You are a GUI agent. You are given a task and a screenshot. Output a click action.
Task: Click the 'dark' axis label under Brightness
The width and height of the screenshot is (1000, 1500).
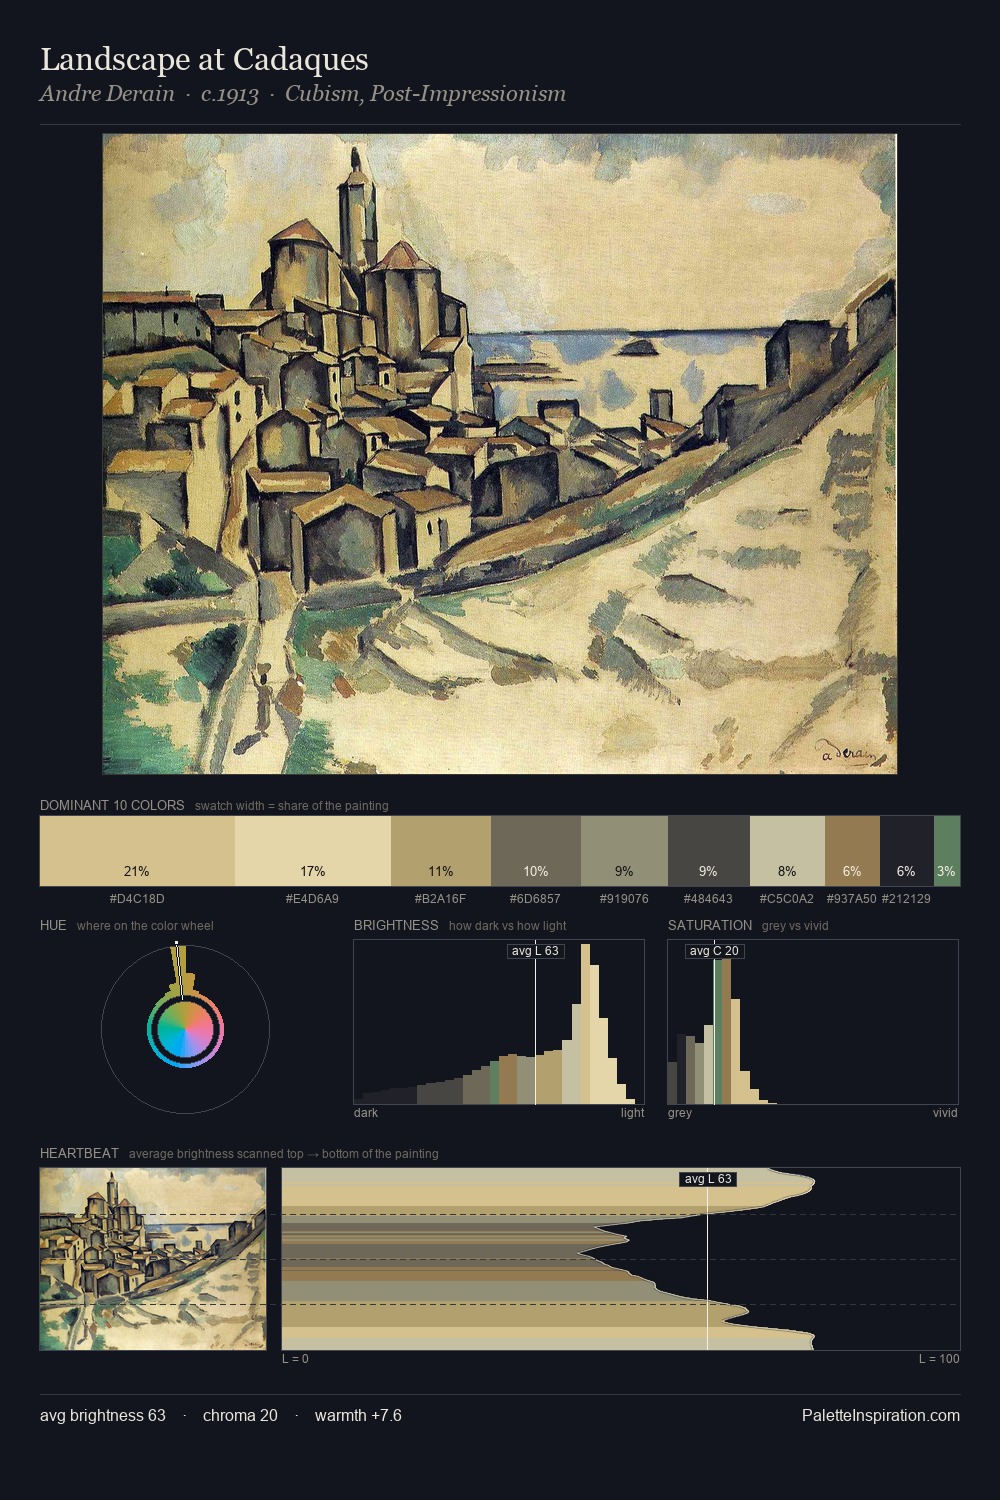point(366,1113)
